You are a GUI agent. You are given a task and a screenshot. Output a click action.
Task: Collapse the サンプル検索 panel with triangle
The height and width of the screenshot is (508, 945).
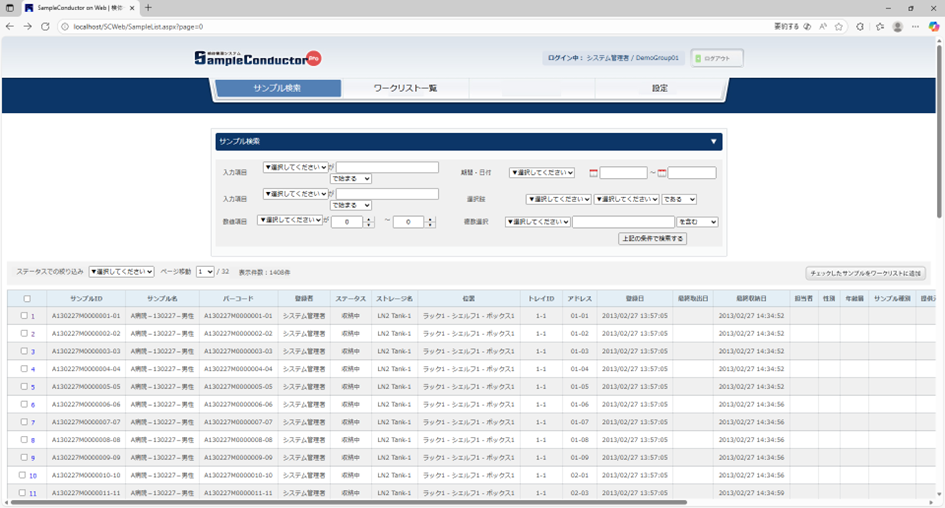pyautogui.click(x=713, y=142)
